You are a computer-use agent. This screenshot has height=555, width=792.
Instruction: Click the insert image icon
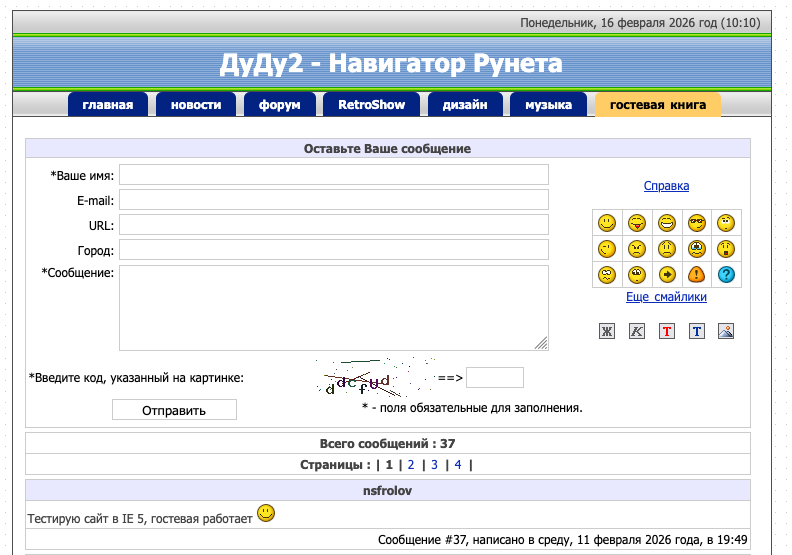[726, 331]
